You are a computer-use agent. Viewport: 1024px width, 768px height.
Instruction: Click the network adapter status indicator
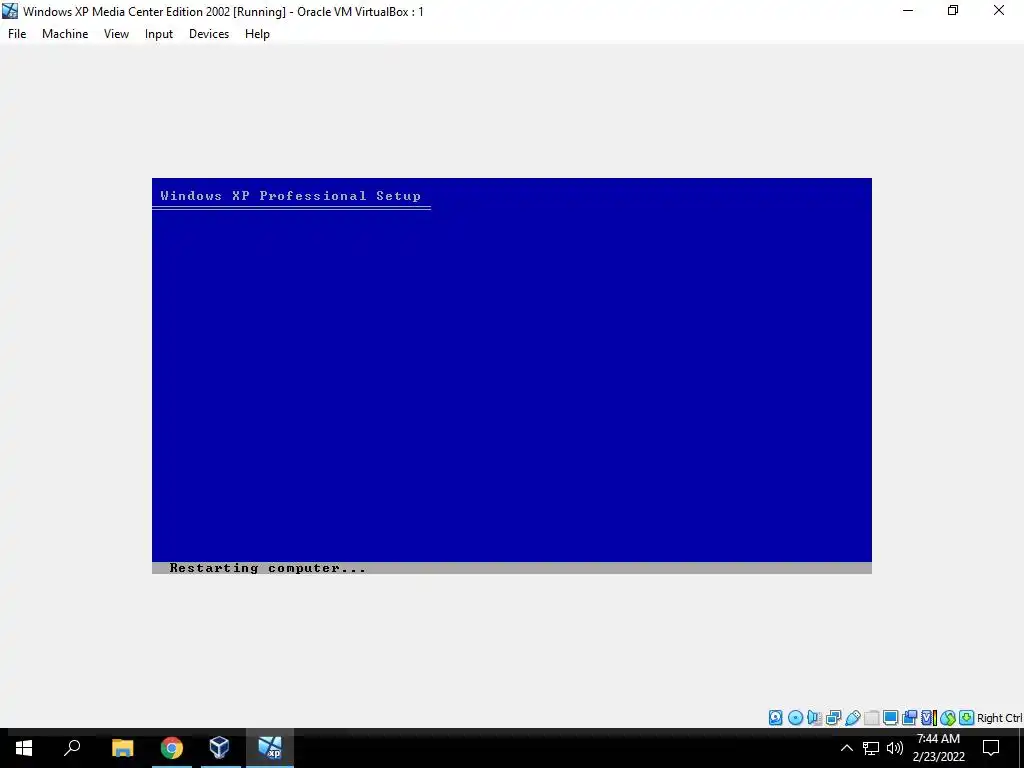pyautogui.click(x=833, y=718)
